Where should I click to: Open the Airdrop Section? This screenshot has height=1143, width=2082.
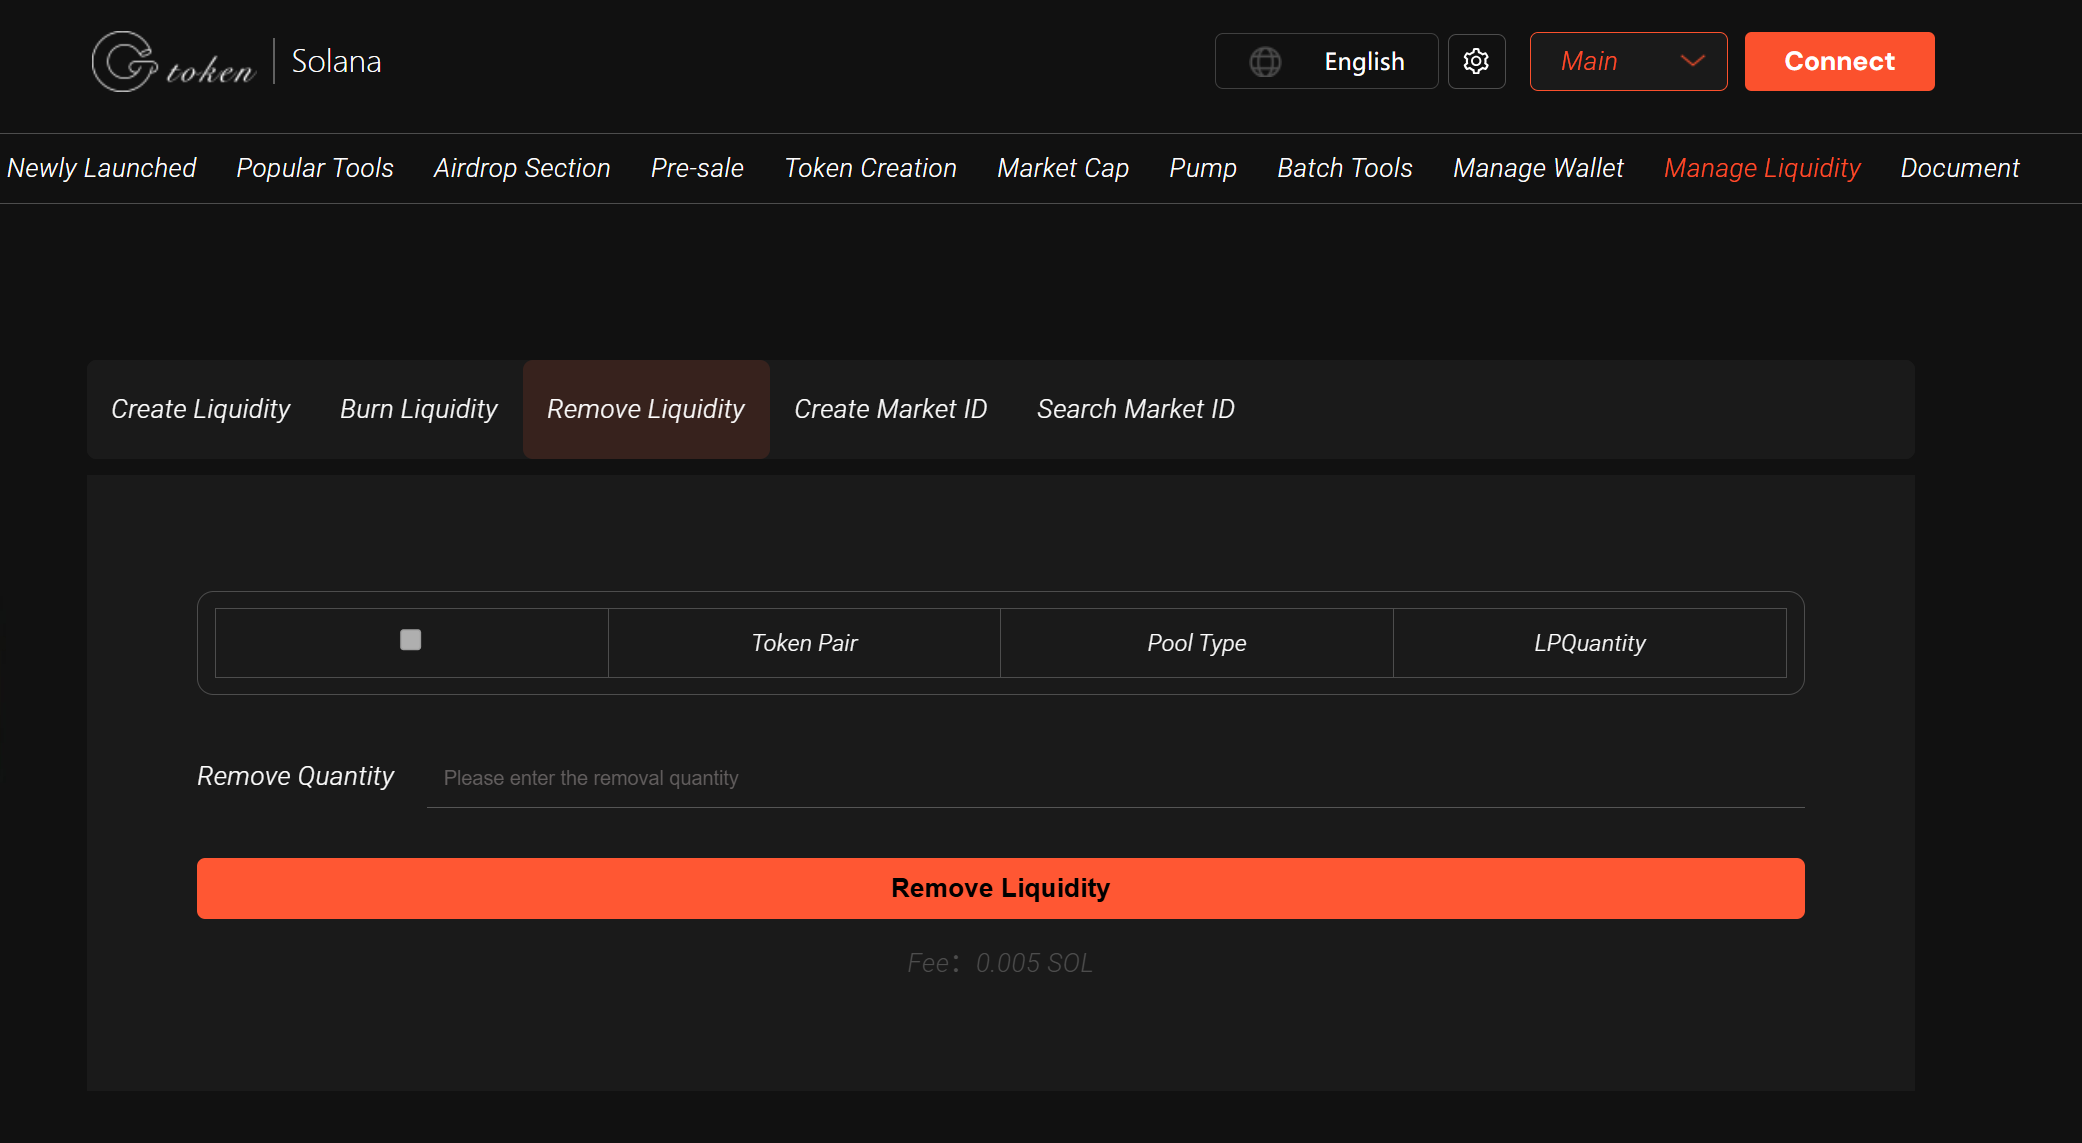pyautogui.click(x=521, y=168)
